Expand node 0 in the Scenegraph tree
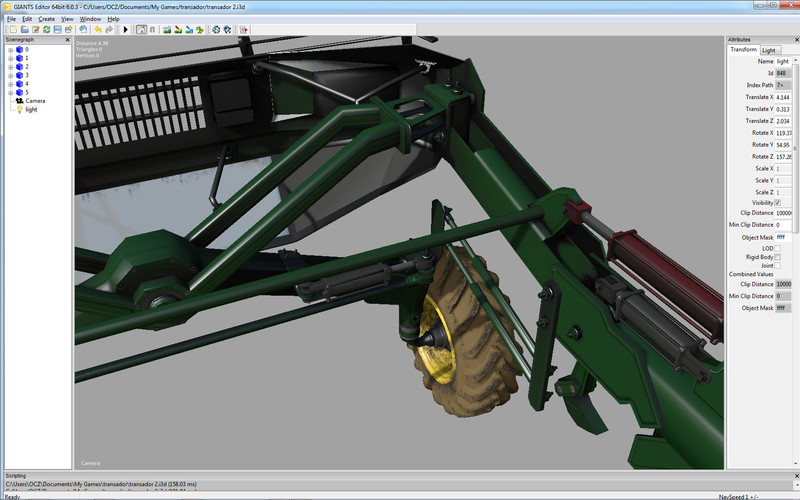This screenshot has height=500, width=800. [9, 49]
